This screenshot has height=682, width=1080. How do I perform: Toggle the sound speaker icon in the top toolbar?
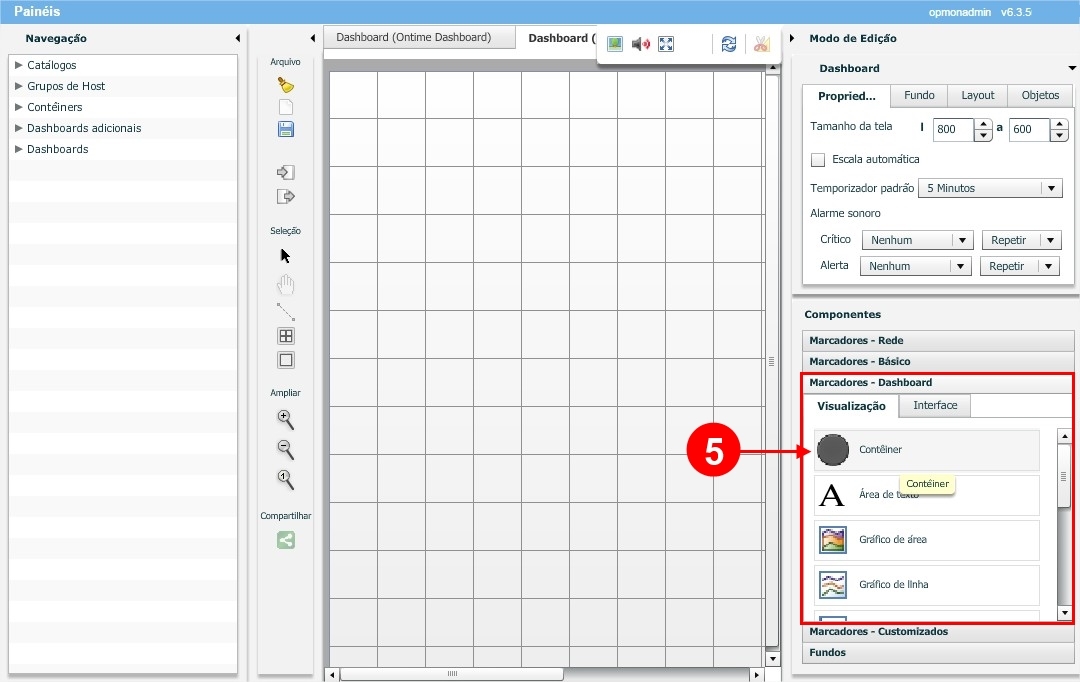point(641,44)
